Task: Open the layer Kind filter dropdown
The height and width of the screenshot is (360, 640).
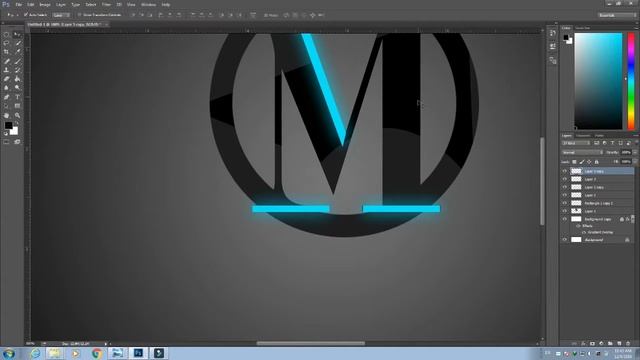Action: (x=576, y=143)
